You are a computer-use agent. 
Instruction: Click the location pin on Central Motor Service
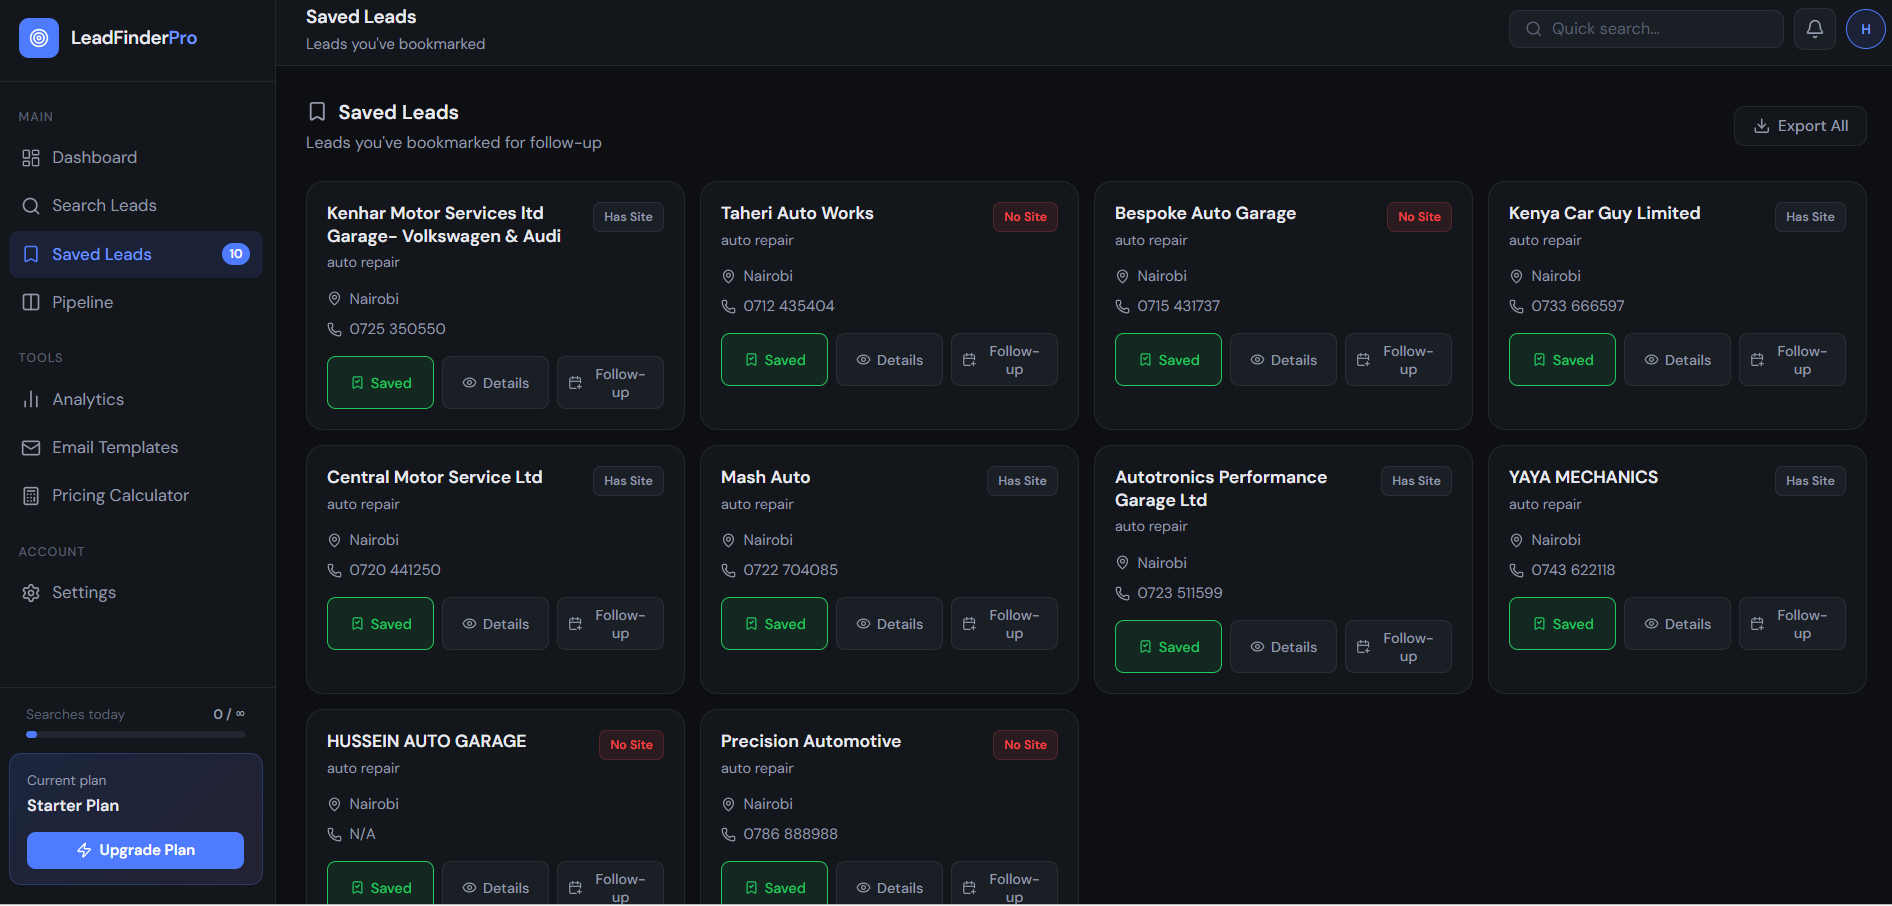pos(334,540)
